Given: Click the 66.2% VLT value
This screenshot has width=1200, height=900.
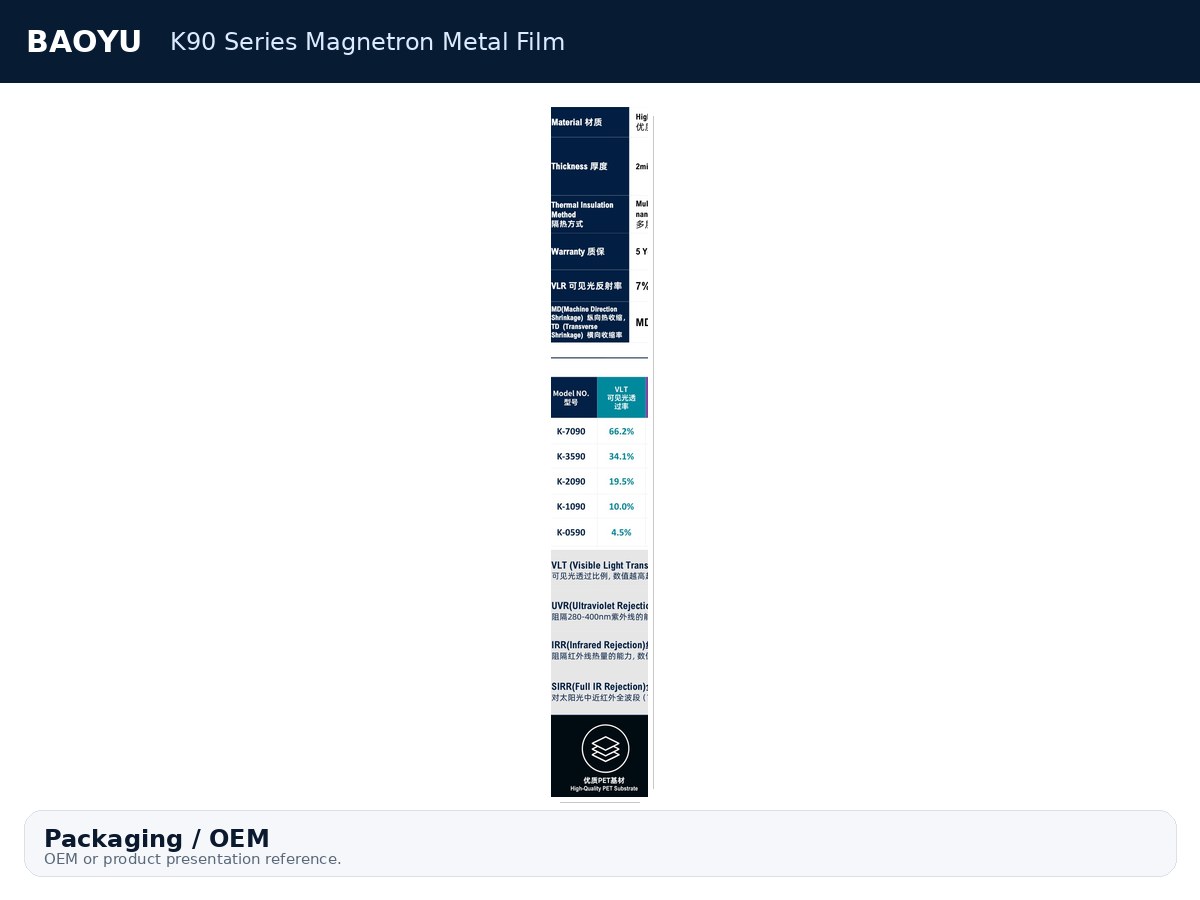Looking at the screenshot, I should (x=621, y=432).
